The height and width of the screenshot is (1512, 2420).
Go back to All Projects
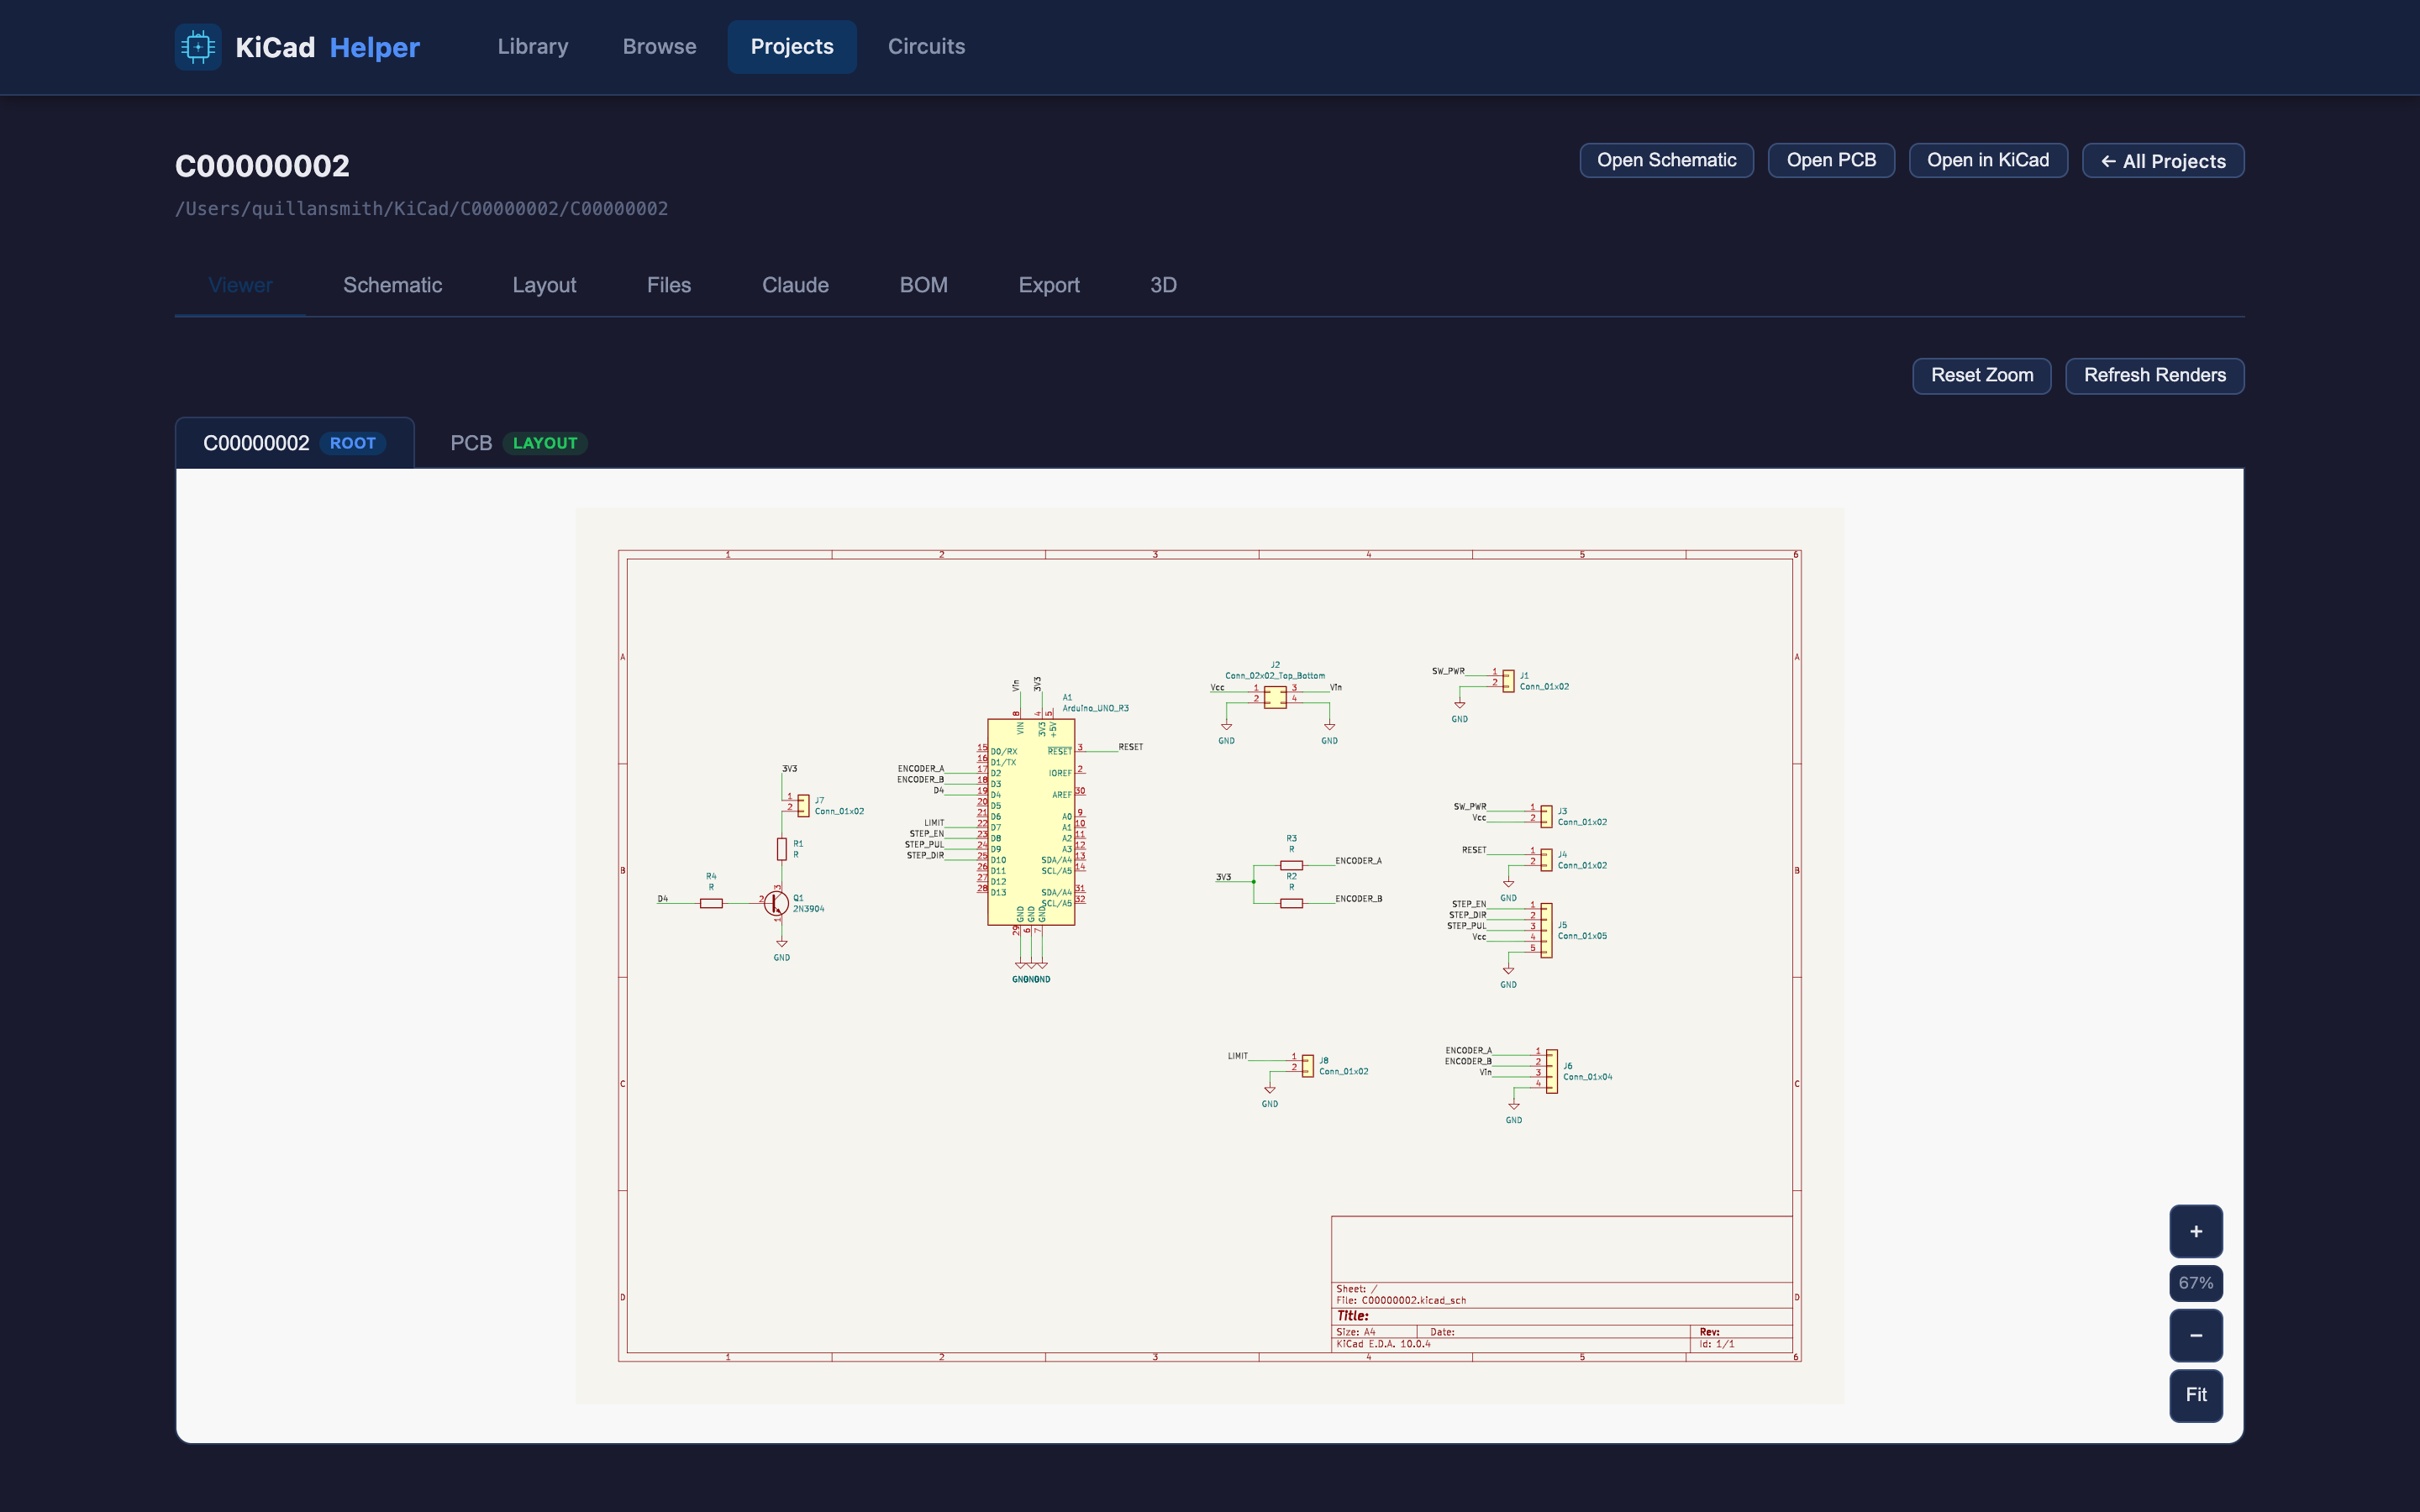[2163, 161]
